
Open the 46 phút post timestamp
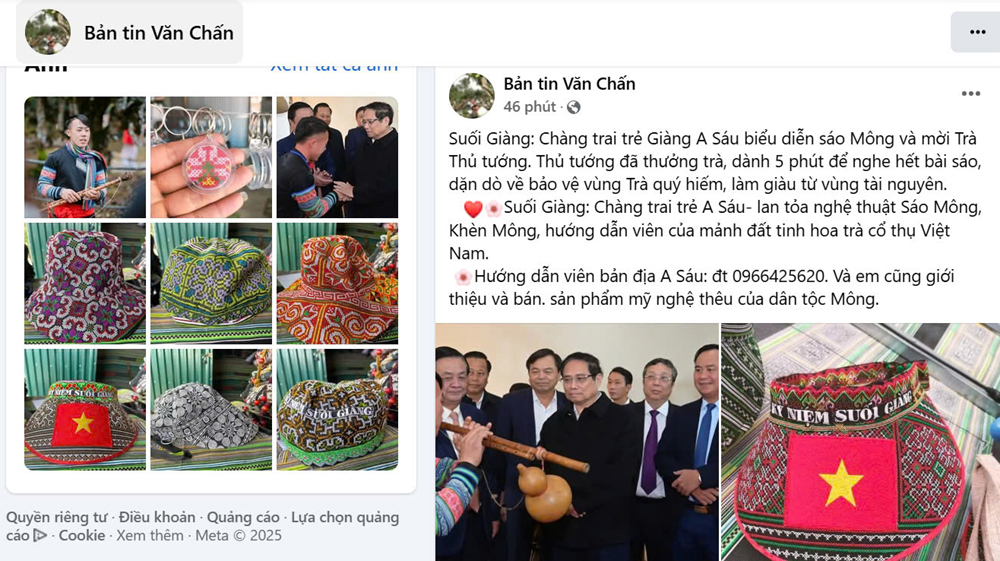click(x=529, y=106)
